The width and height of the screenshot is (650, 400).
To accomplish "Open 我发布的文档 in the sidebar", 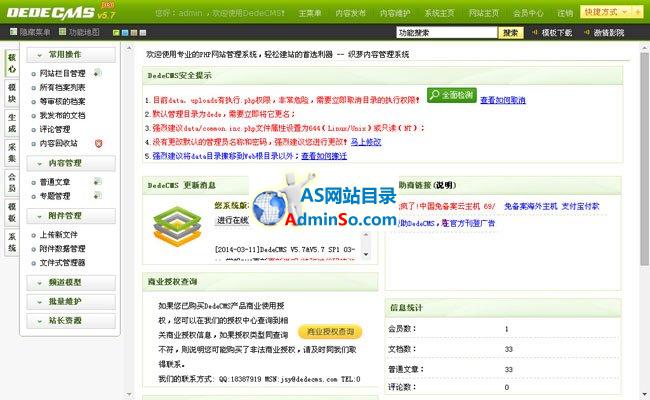I will pyautogui.click(x=62, y=116).
